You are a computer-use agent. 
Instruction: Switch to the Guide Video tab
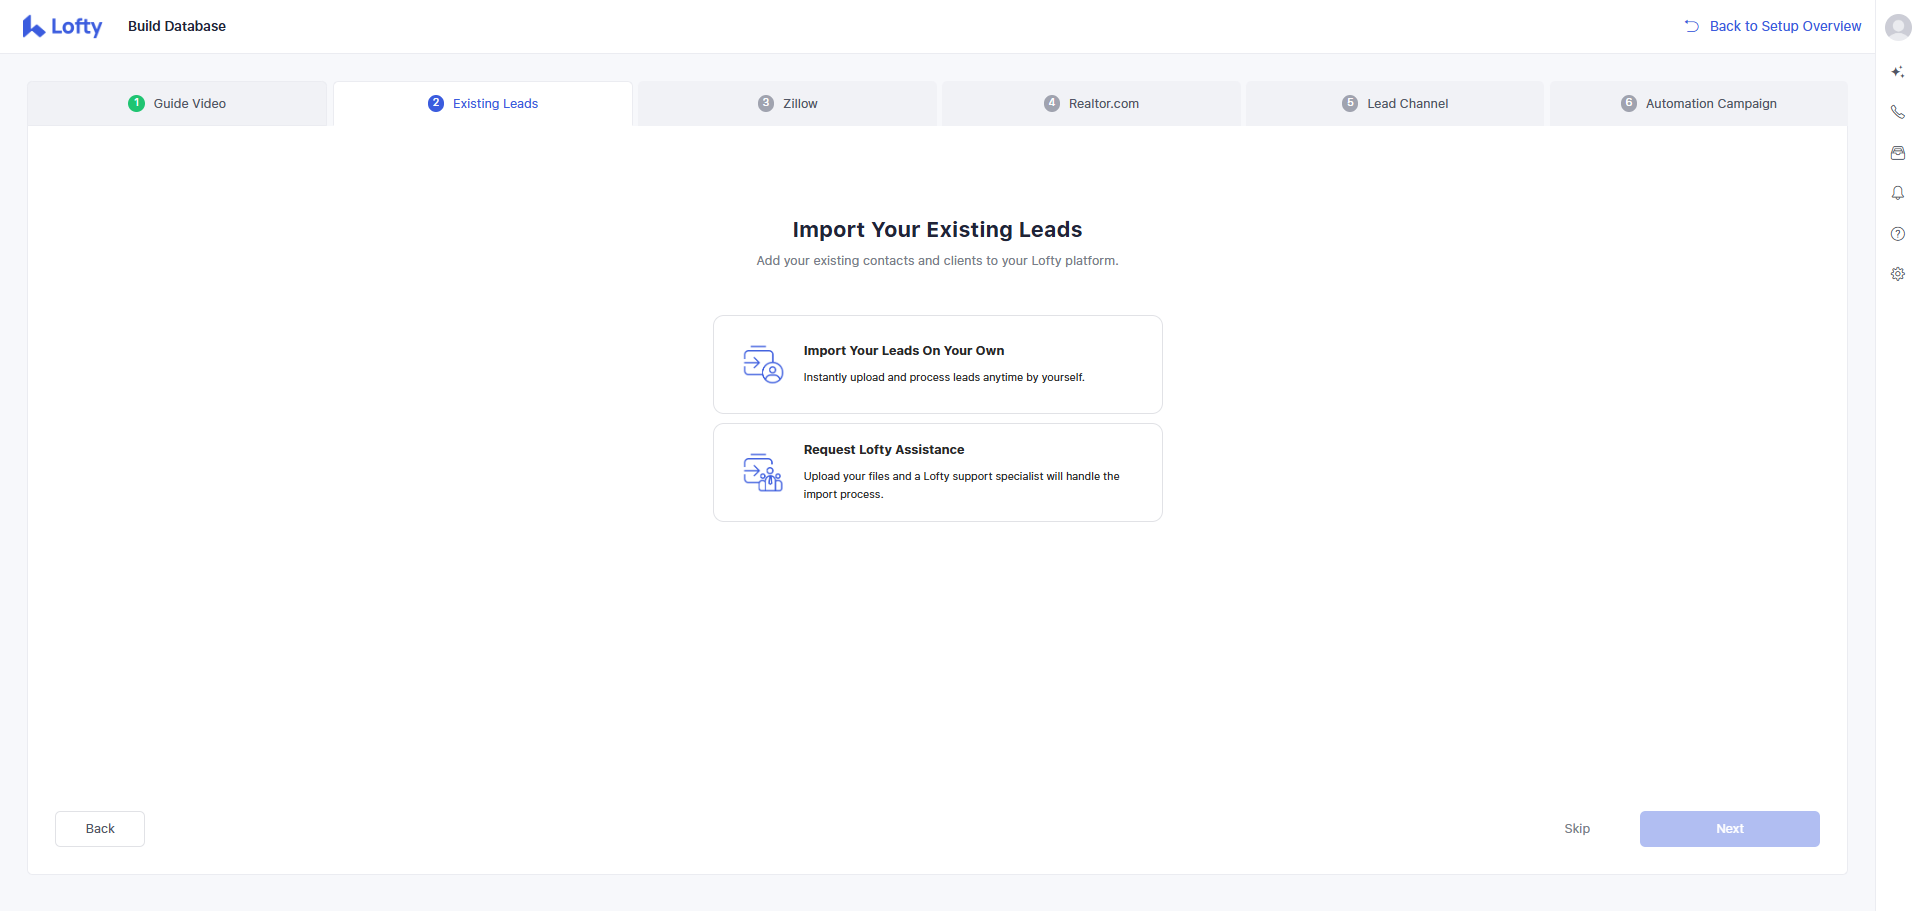pos(178,104)
